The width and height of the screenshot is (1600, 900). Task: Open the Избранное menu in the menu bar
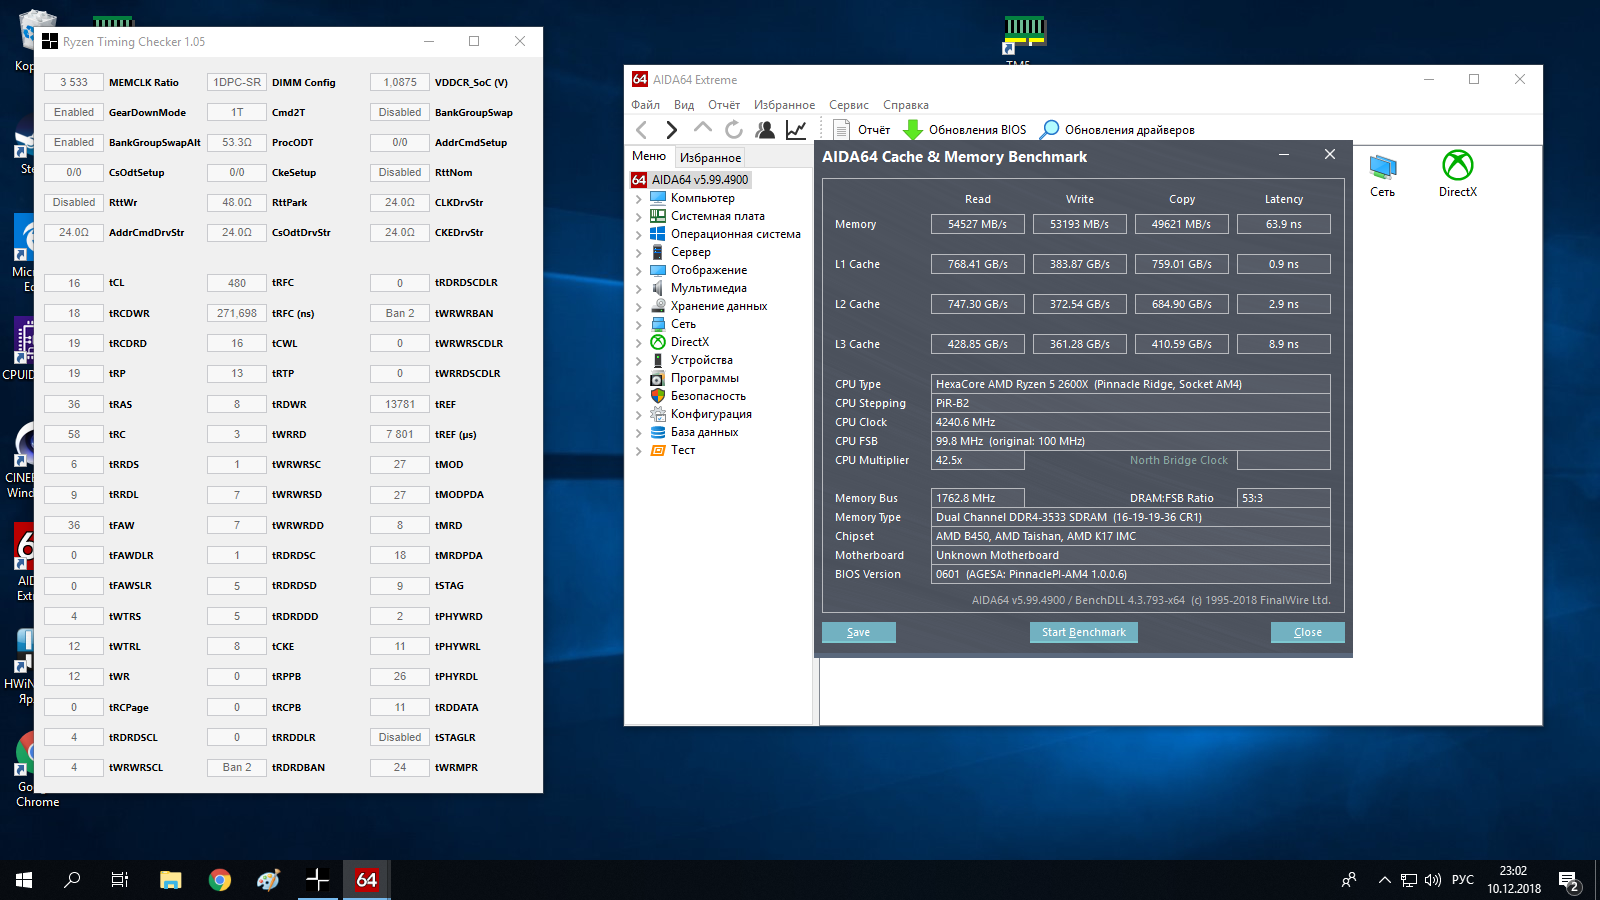[784, 105]
